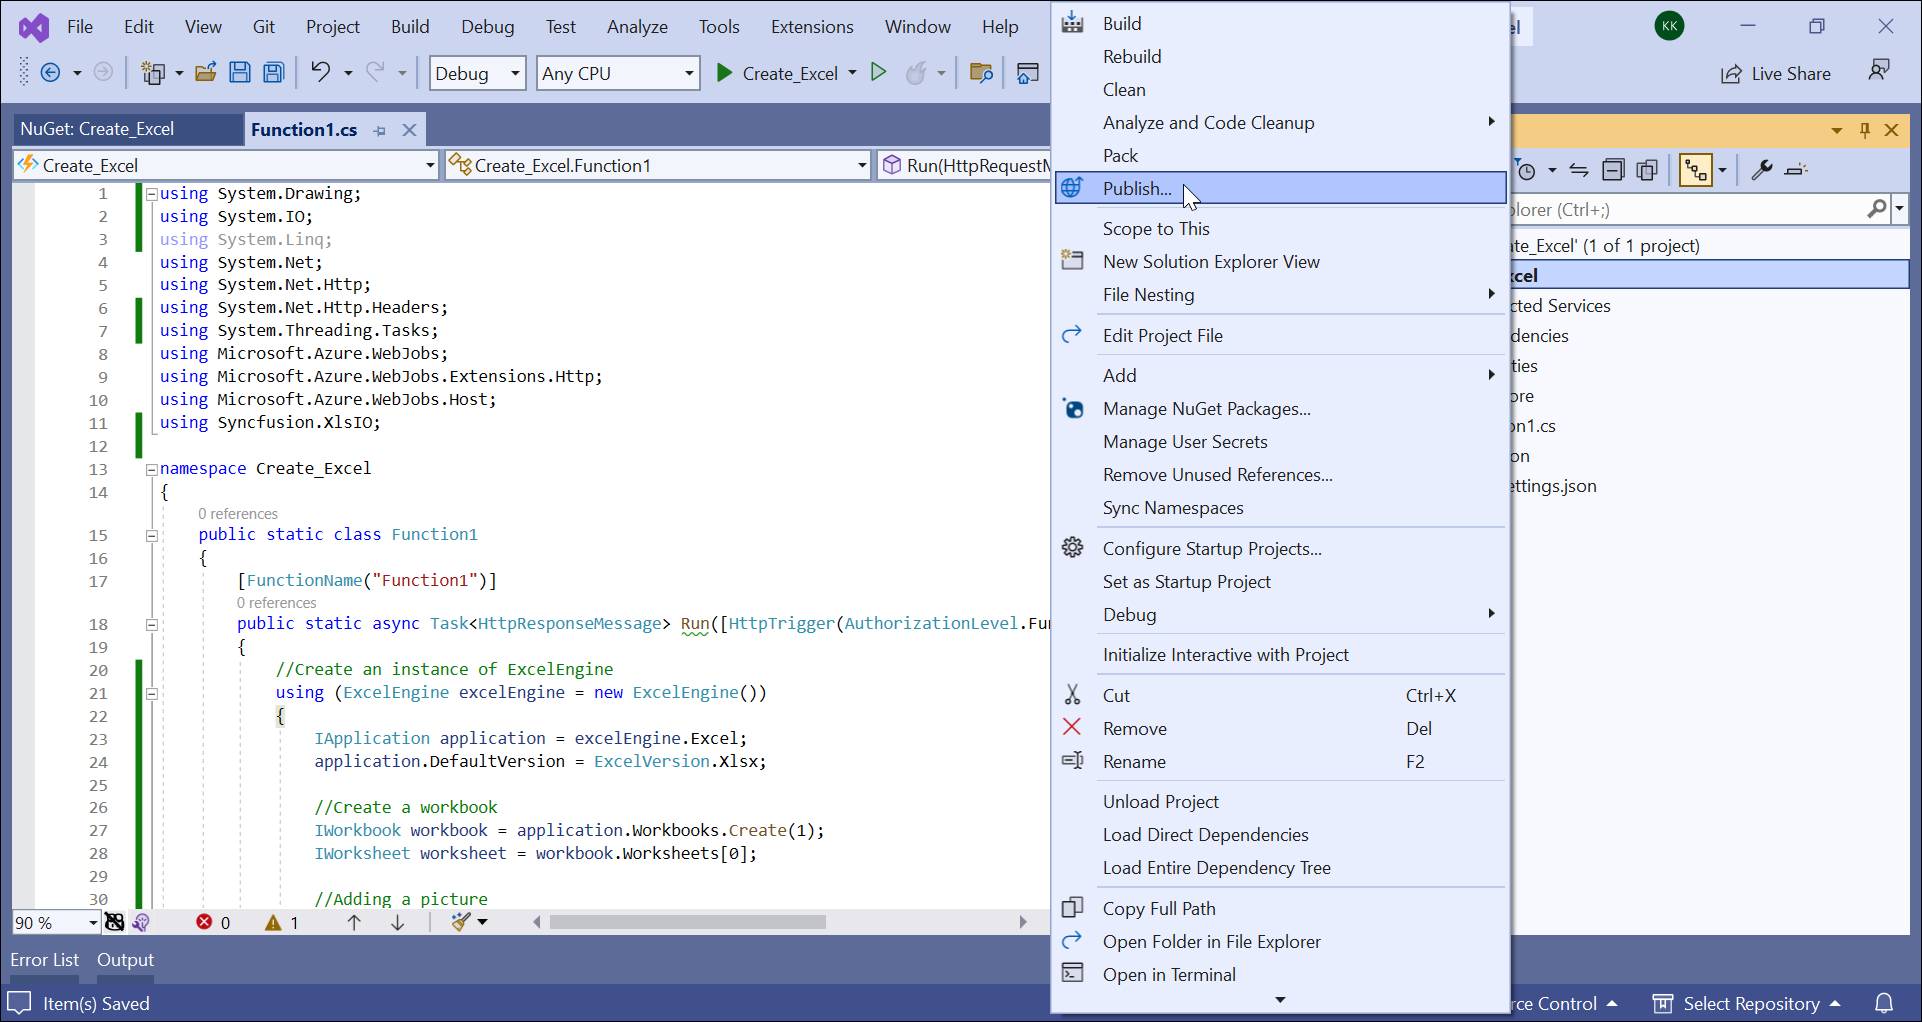Image resolution: width=1922 pixels, height=1022 pixels.
Task: Click the browser window icon at toolbar end
Action: [1028, 73]
